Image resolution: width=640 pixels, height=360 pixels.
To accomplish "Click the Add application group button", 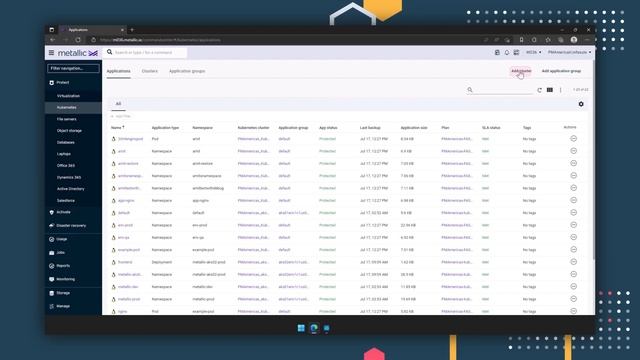I will pyautogui.click(x=561, y=71).
